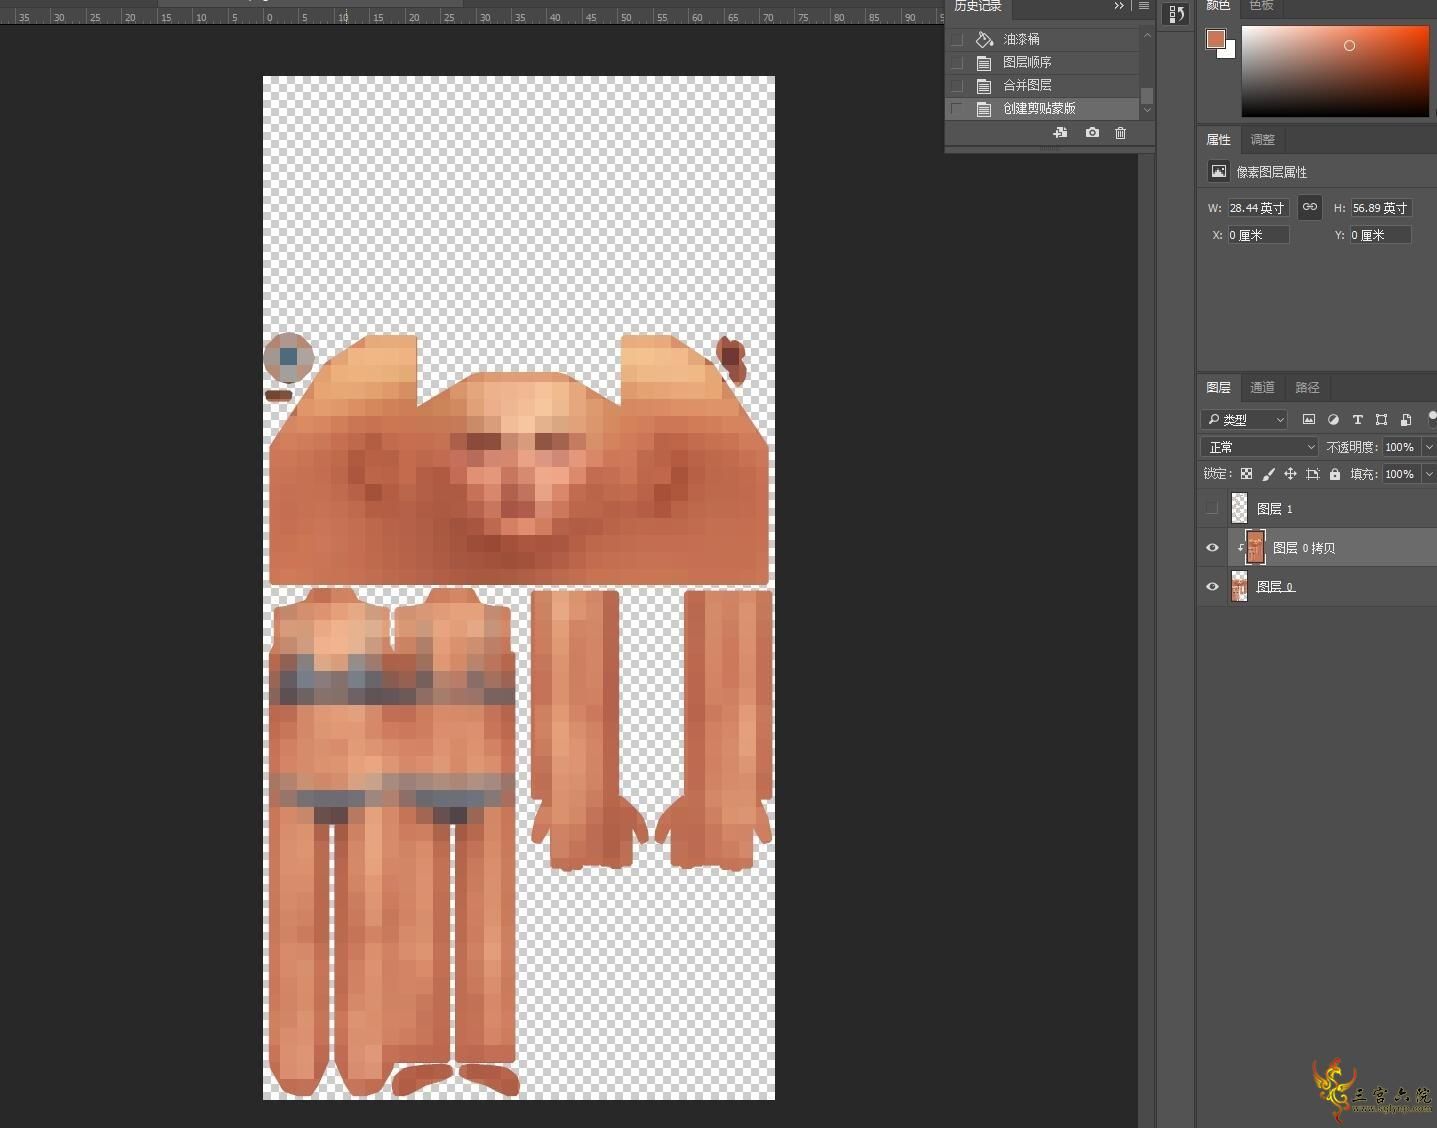
Task: Hide layer 图层 0 with eye icon
Action: [1212, 587]
